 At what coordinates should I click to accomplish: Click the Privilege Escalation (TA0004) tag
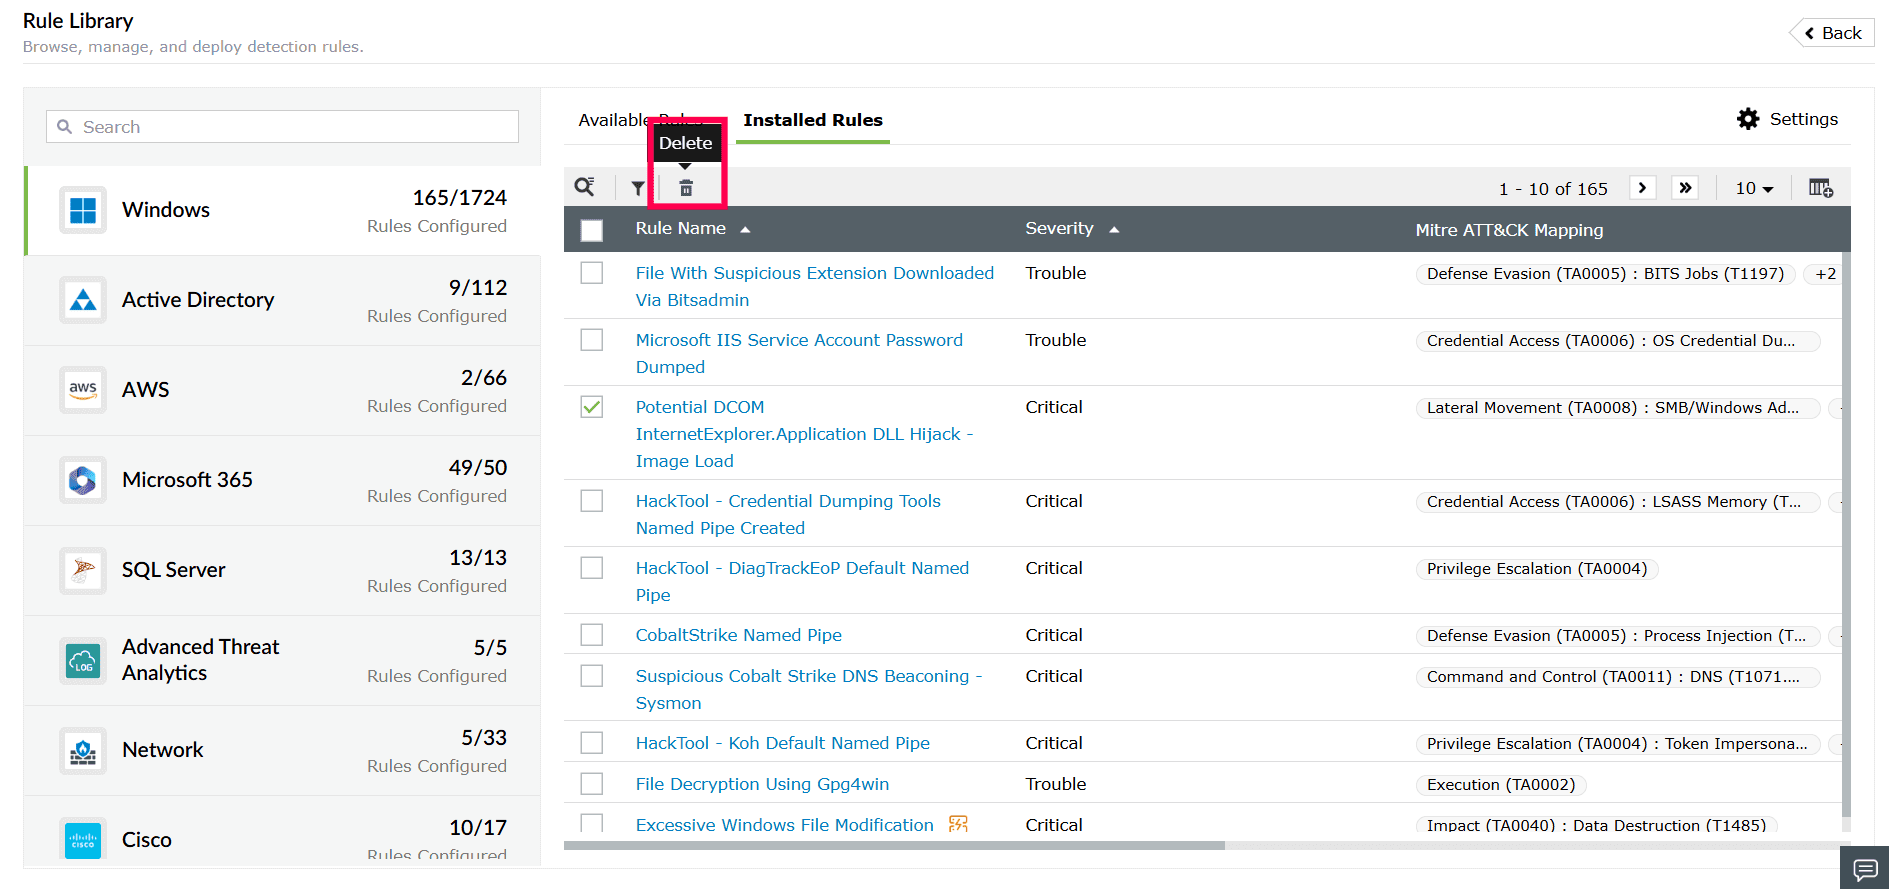[1537, 569]
